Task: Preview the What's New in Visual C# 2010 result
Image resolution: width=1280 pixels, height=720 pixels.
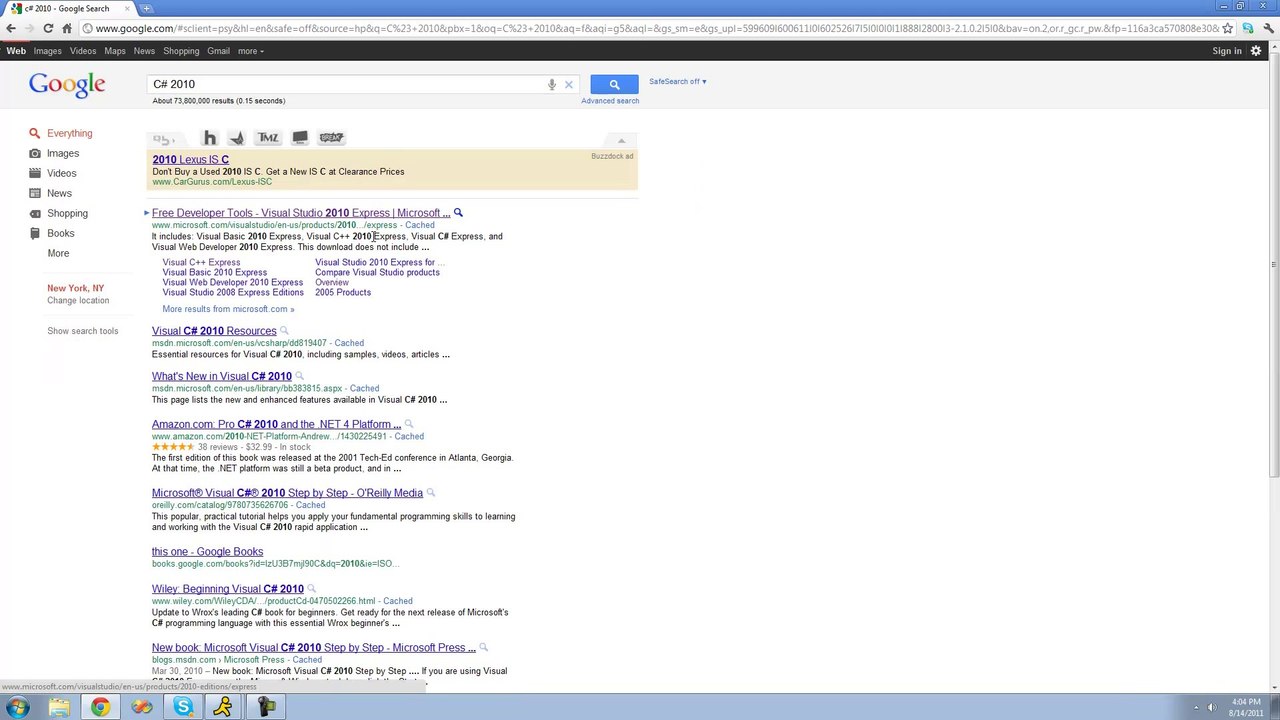Action: click(299, 377)
